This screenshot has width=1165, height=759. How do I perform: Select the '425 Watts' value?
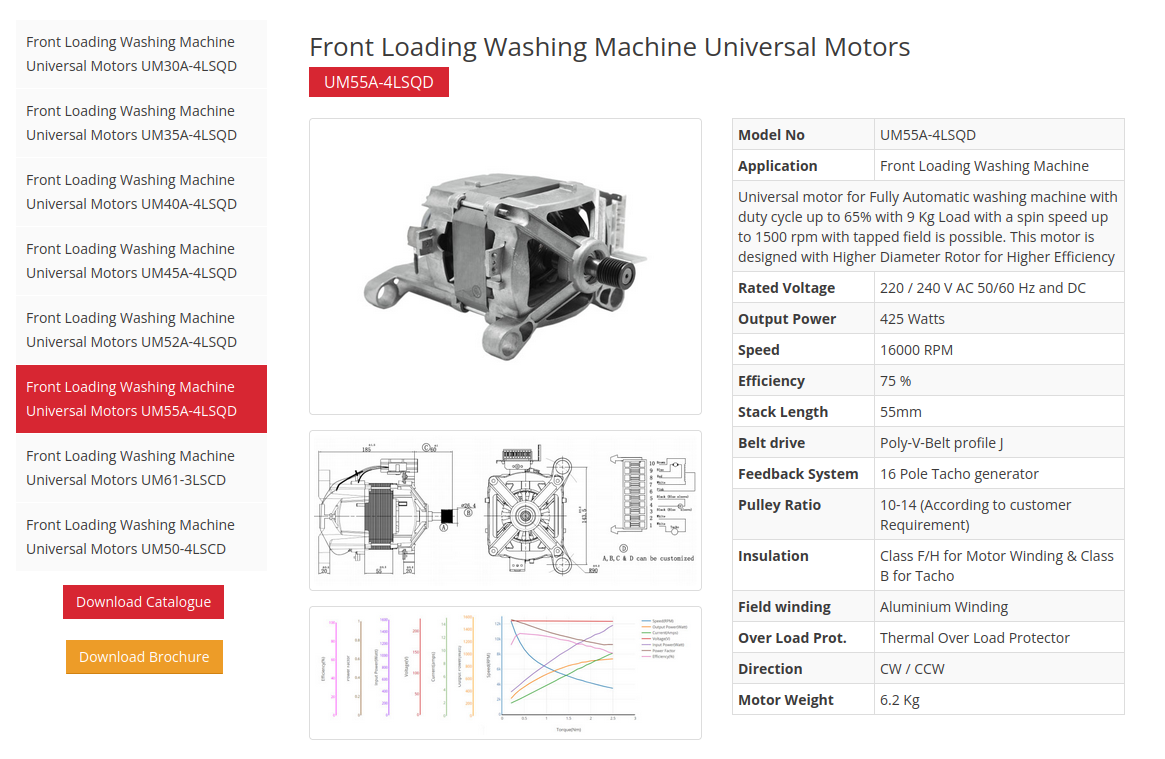pyautogui.click(x=912, y=319)
